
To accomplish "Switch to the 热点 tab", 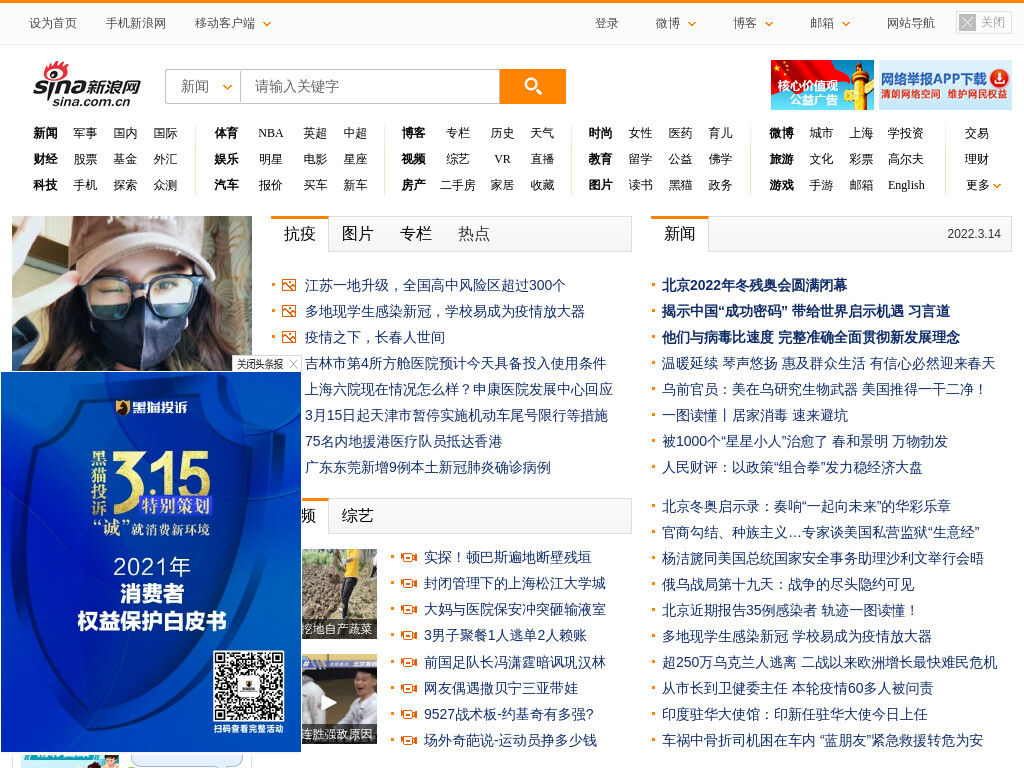I will coord(473,234).
